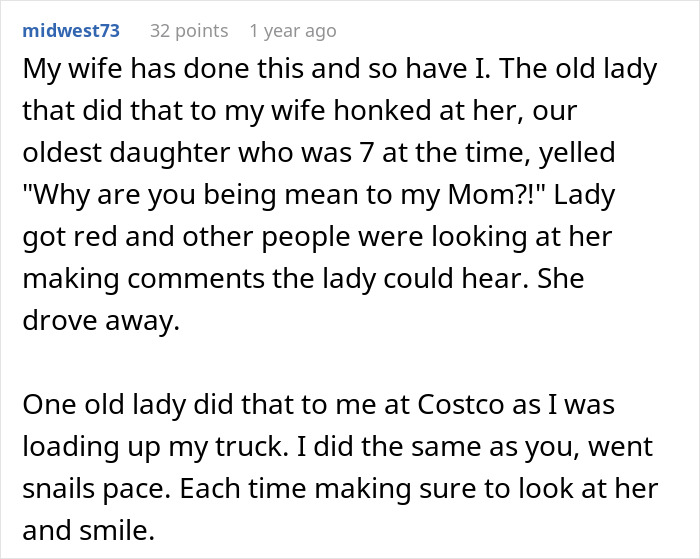Click the "1 year ago" timestamp
Screen dimensions: 700x559
coord(292,31)
